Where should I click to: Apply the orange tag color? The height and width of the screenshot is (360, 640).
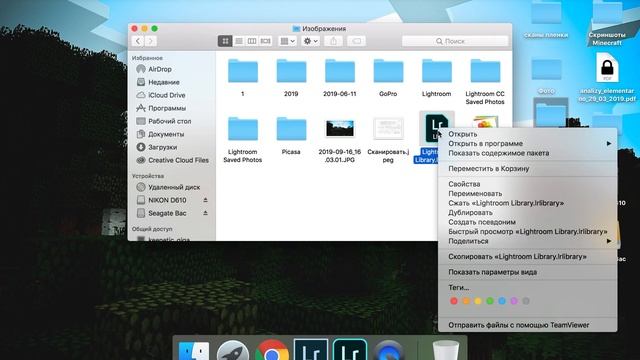click(466, 301)
